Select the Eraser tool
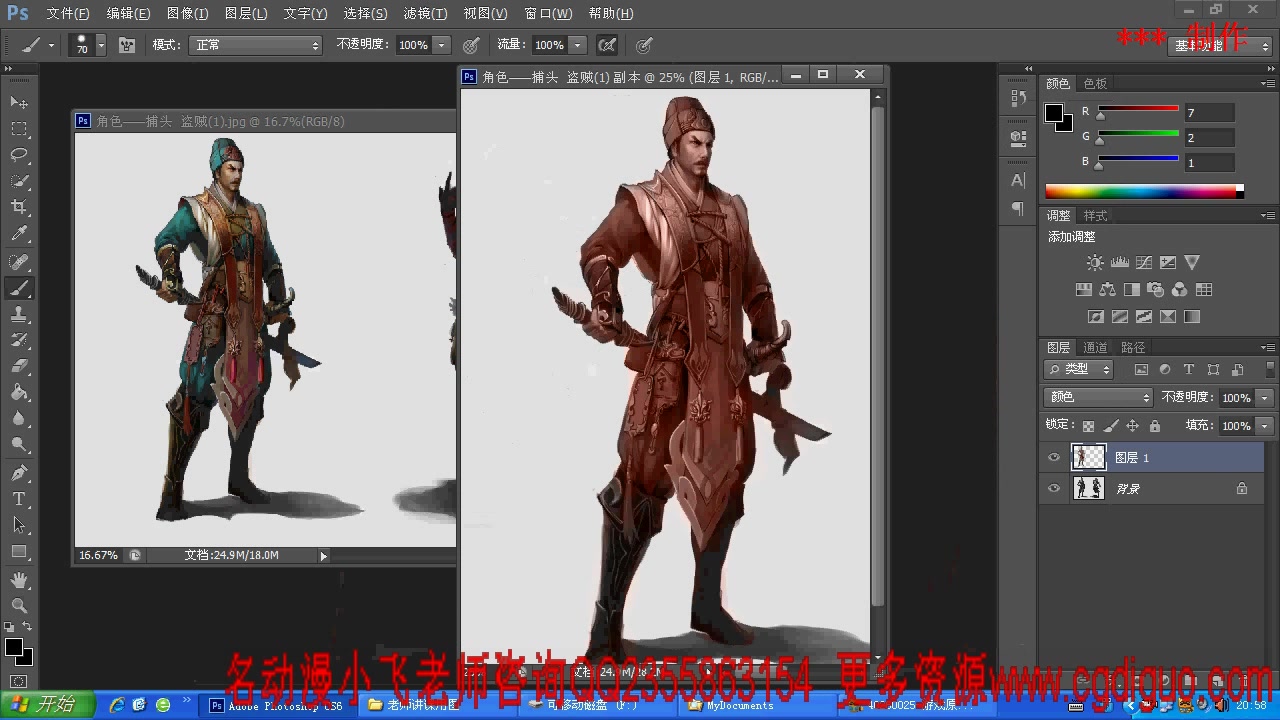The height and width of the screenshot is (720, 1280). pos(19,366)
